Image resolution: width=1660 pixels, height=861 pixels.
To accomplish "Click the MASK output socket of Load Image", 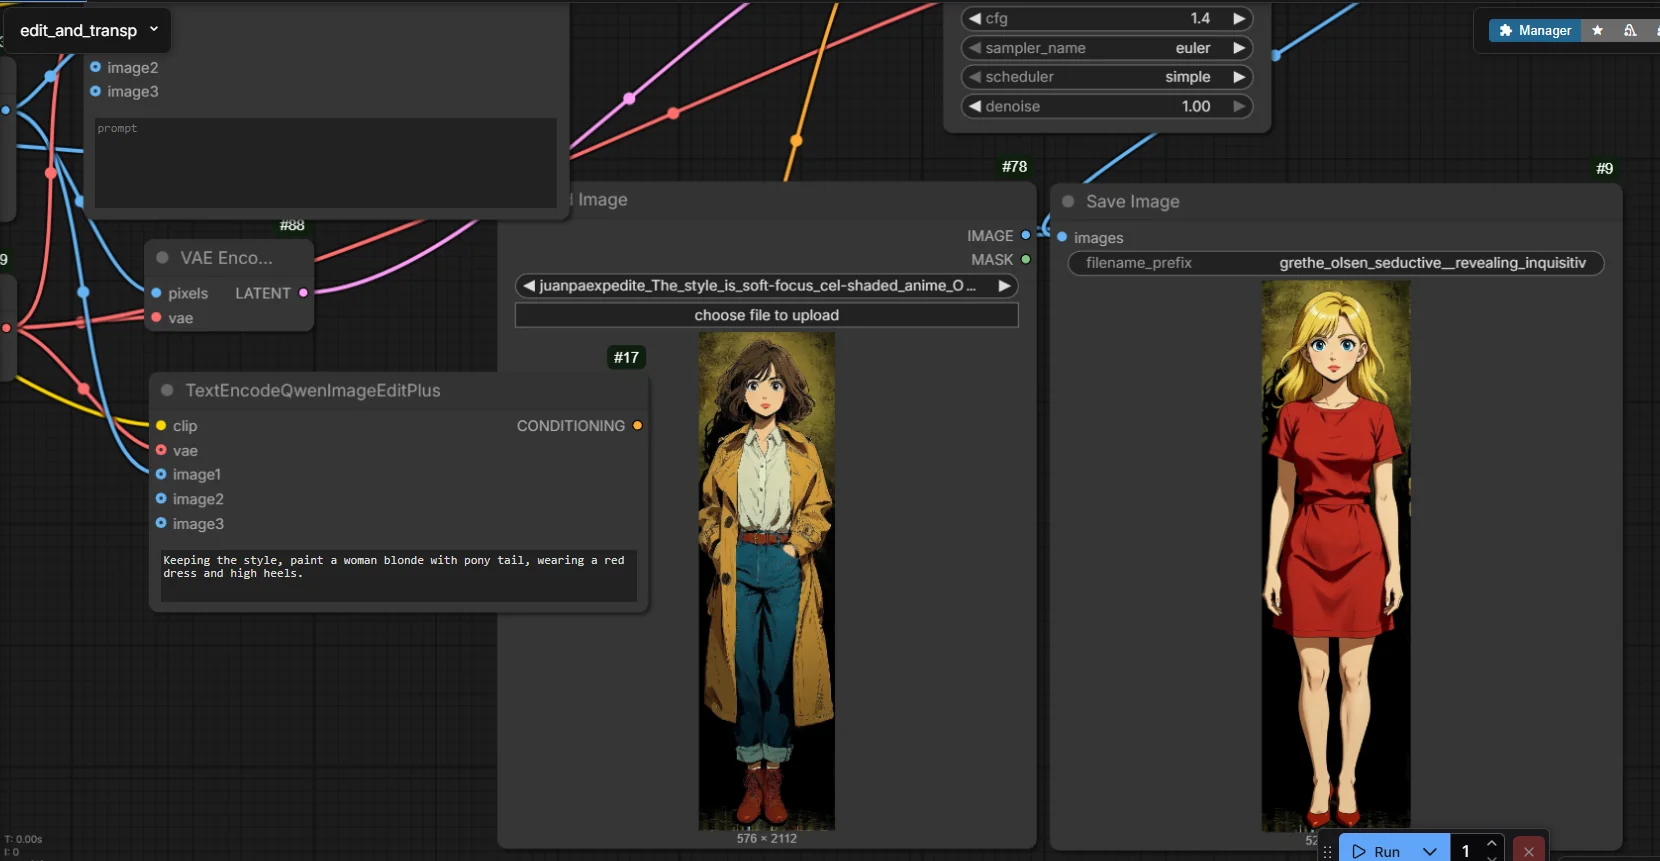I will tap(1026, 259).
